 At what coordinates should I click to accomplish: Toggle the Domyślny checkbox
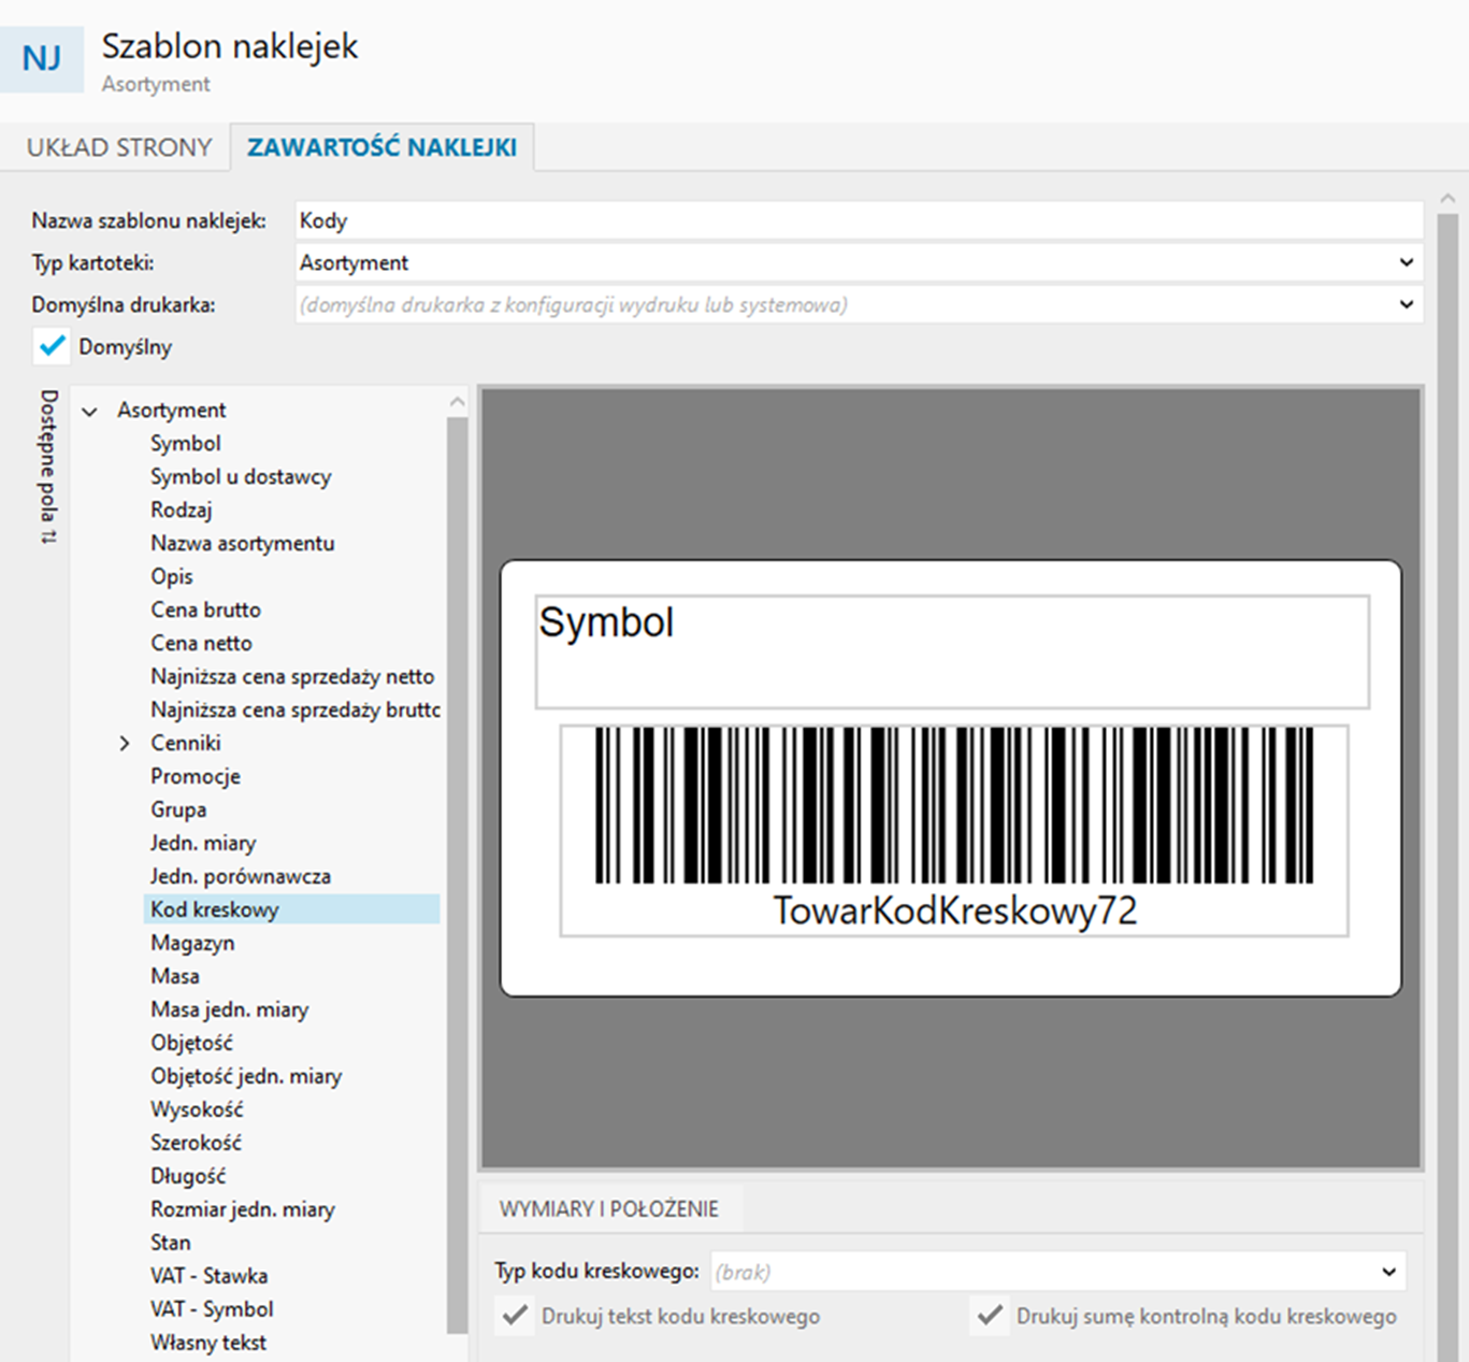pyautogui.click(x=51, y=347)
